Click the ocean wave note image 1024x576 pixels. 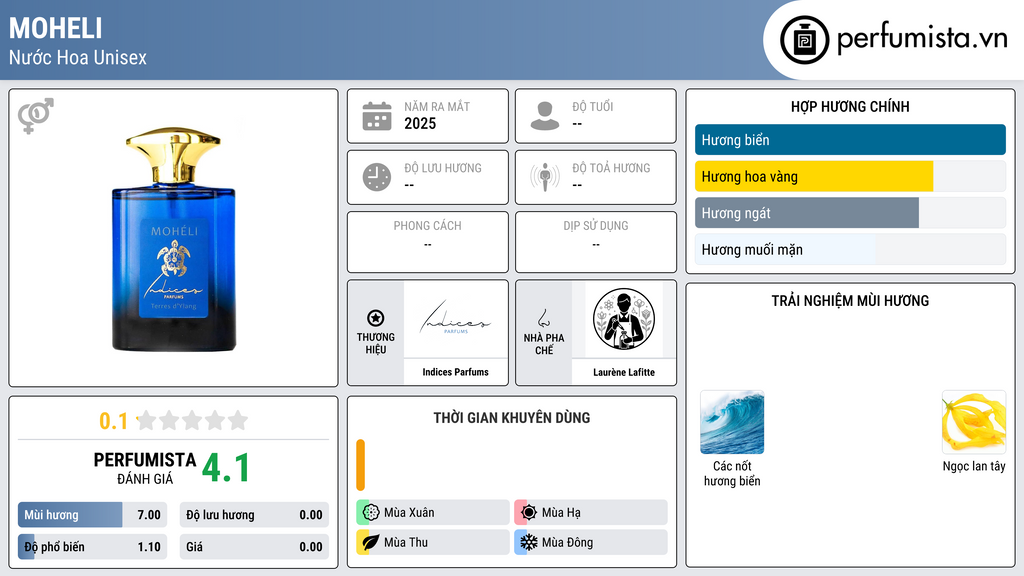tap(732, 422)
